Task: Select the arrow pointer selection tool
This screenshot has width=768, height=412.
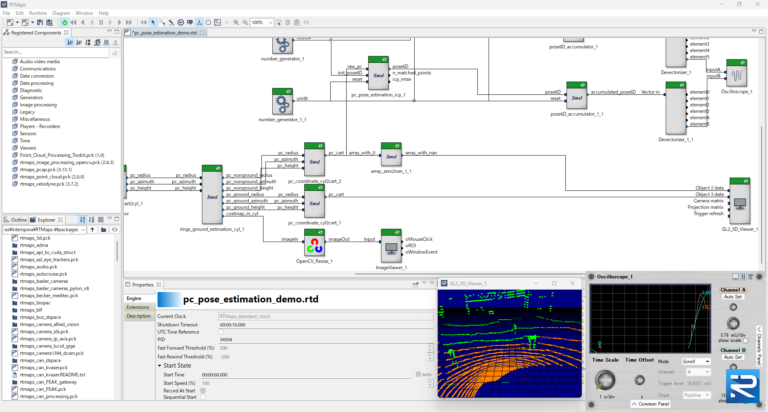Action: [x=153, y=23]
